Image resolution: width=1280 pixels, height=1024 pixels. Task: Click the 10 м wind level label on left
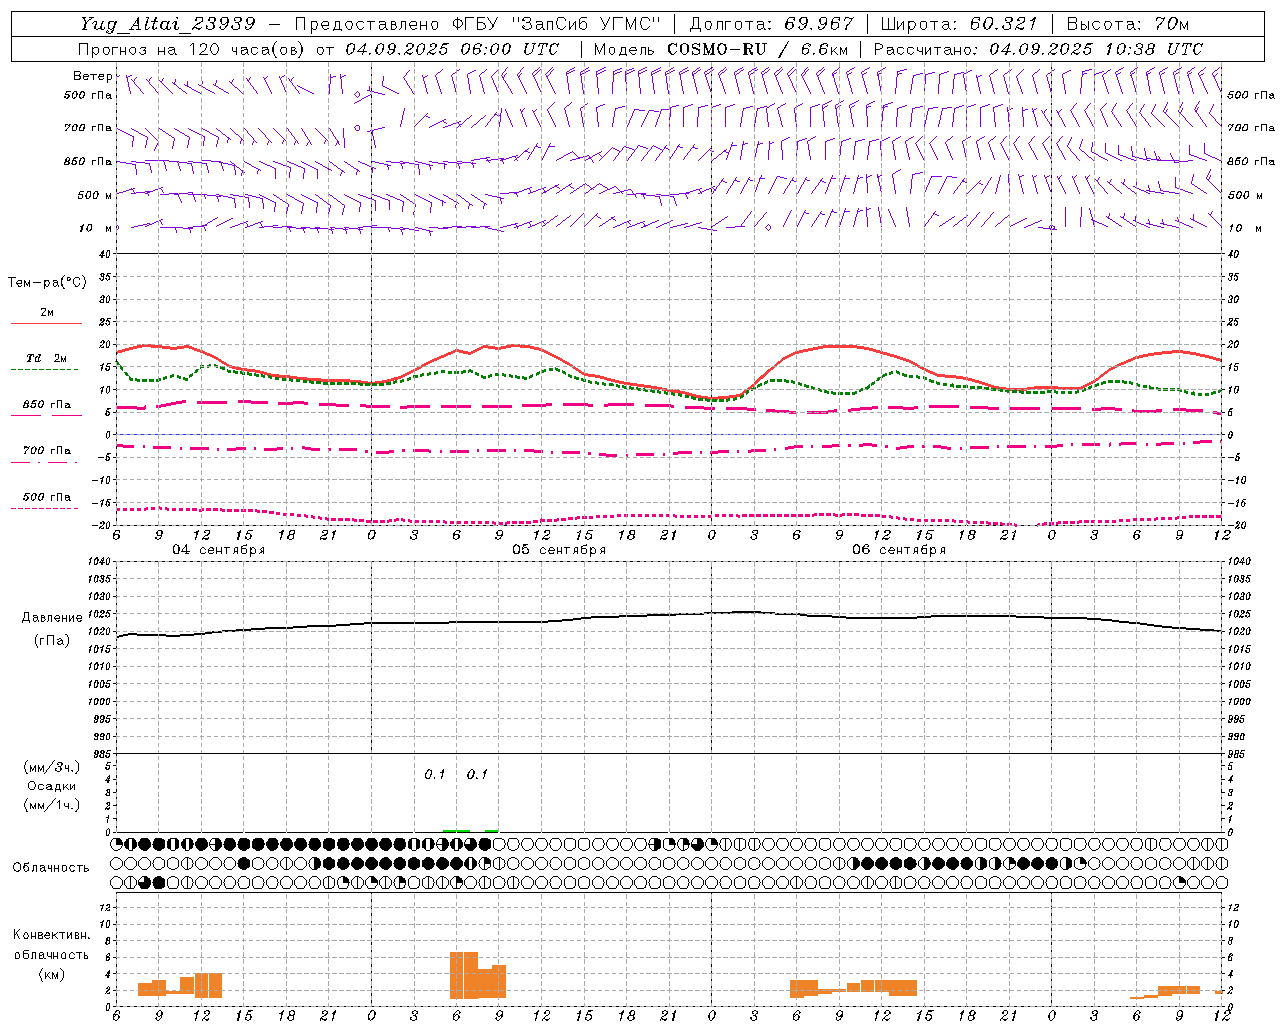pos(96,228)
